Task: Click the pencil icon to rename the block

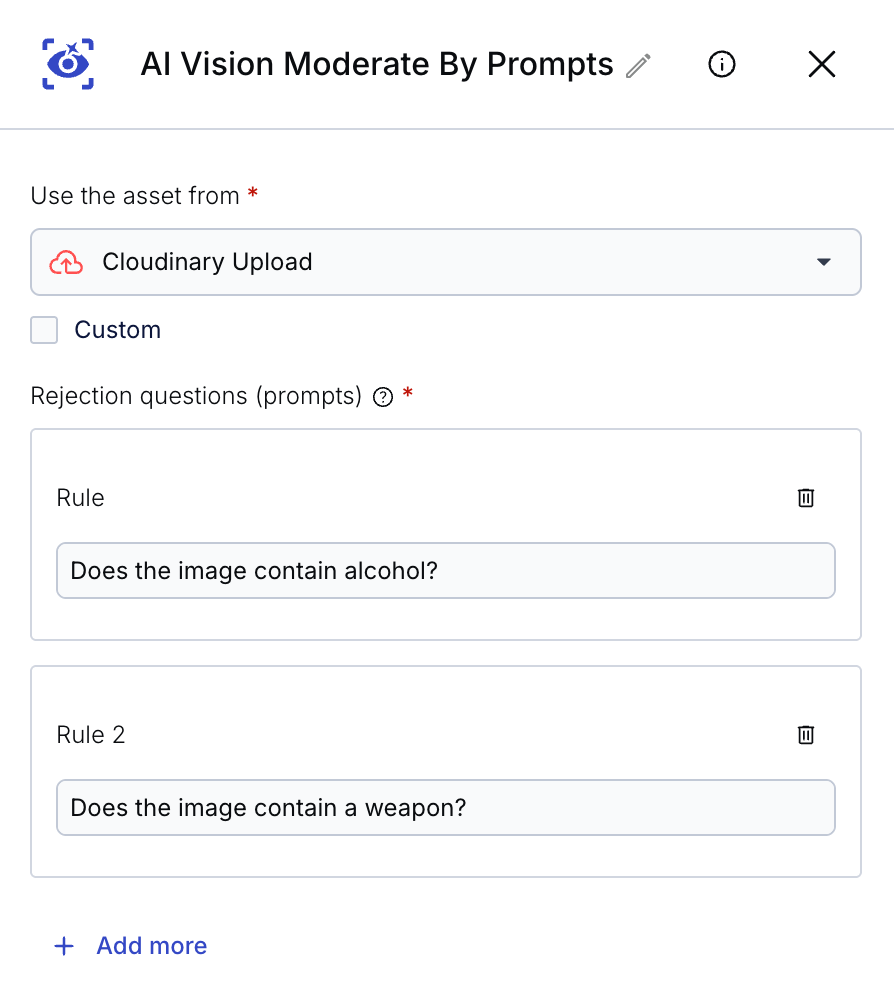Action: [x=638, y=66]
